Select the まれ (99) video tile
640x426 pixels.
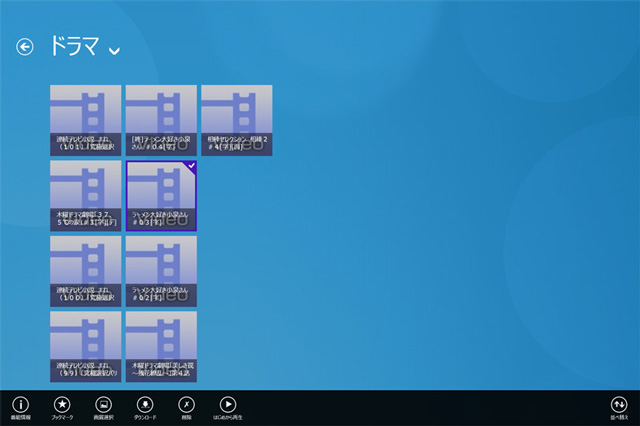pos(86,347)
